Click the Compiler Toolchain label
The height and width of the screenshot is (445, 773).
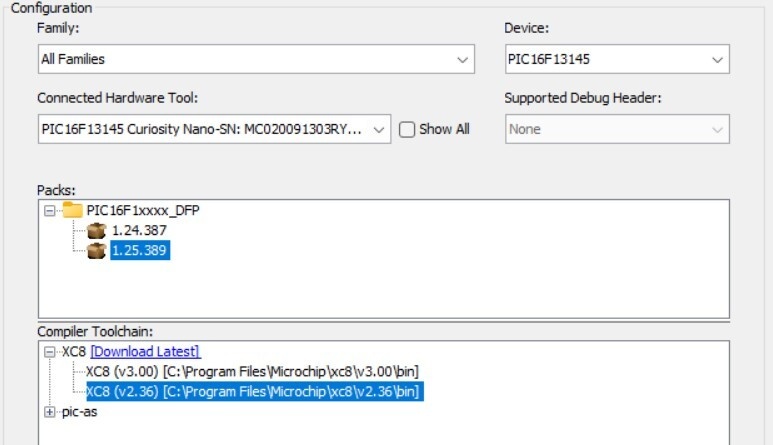click(x=95, y=332)
